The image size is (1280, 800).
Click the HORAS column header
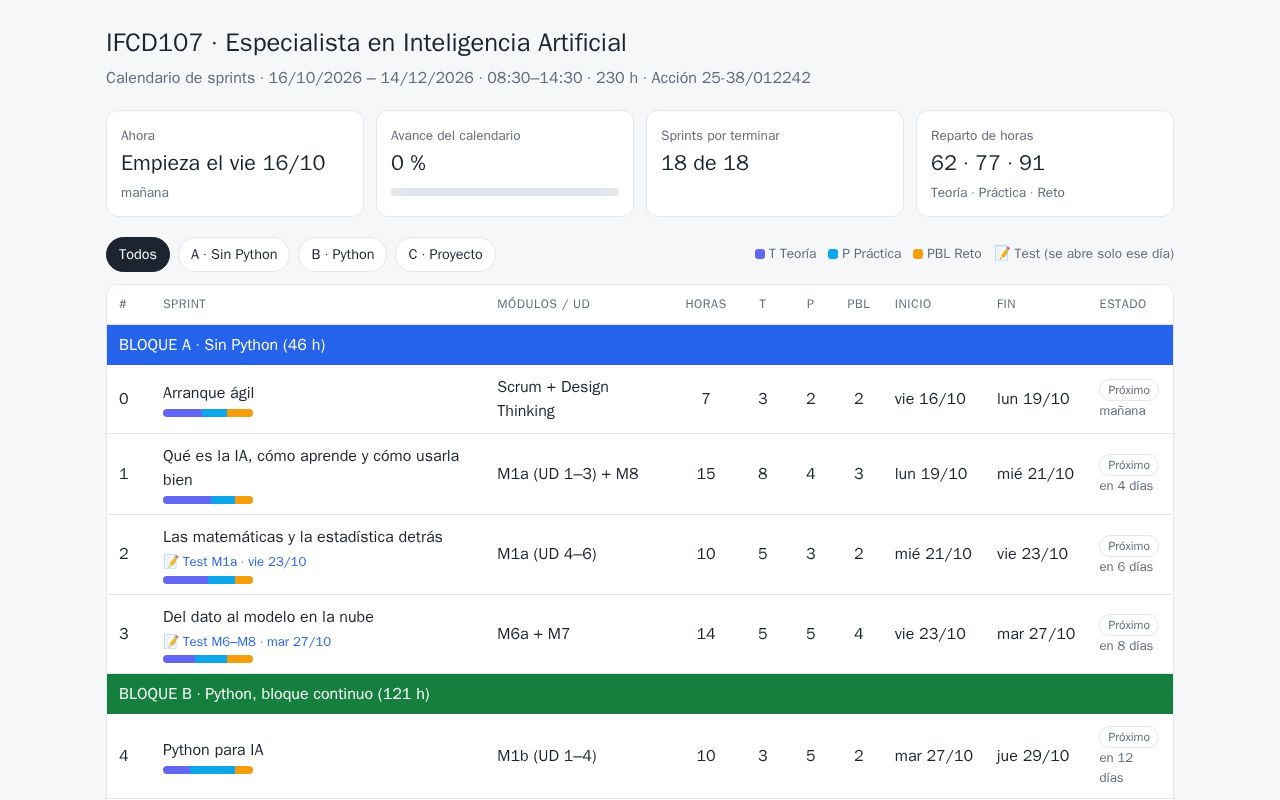(x=706, y=304)
